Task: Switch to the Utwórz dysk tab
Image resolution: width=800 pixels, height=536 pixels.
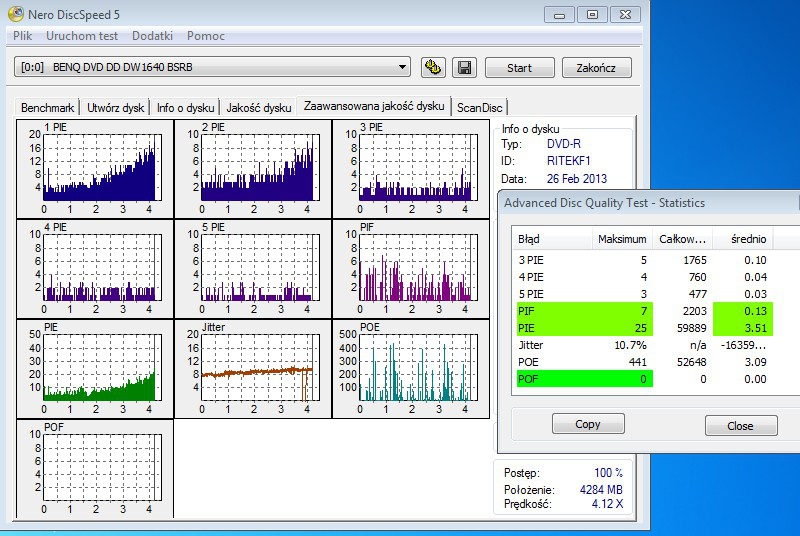Action: point(115,108)
